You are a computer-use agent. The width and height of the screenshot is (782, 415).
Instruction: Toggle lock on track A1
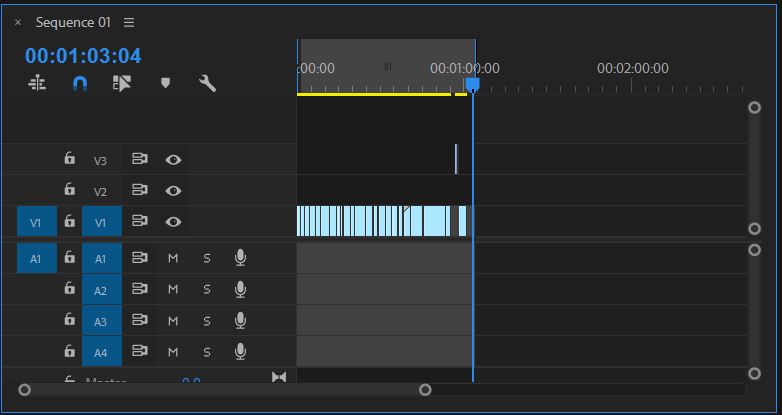(69, 257)
